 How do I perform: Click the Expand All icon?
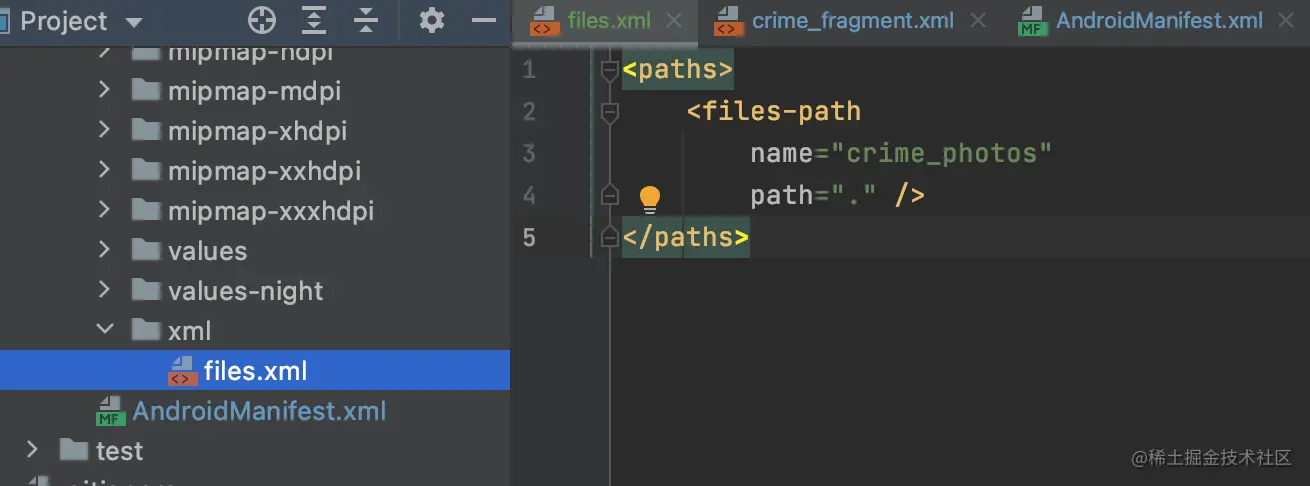[315, 20]
